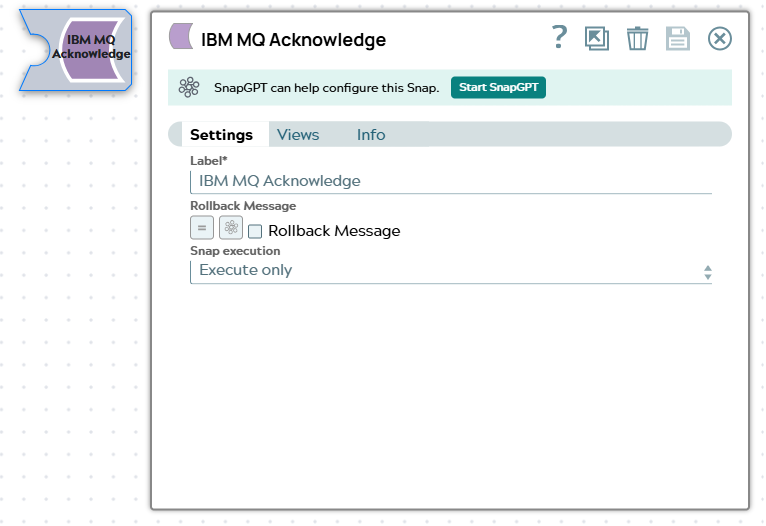Click SnapGPT suggest icon beside Rollback Message
Viewport: 766px width, 526px height.
coord(231,228)
